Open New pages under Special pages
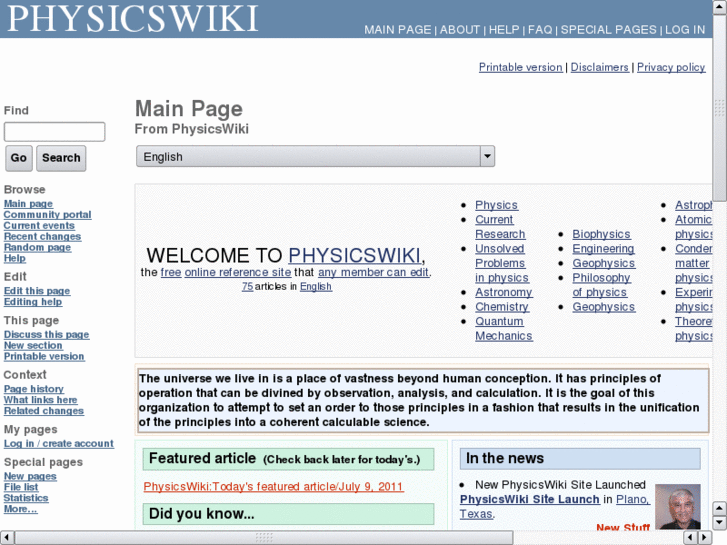The width and height of the screenshot is (727, 545). 30,476
